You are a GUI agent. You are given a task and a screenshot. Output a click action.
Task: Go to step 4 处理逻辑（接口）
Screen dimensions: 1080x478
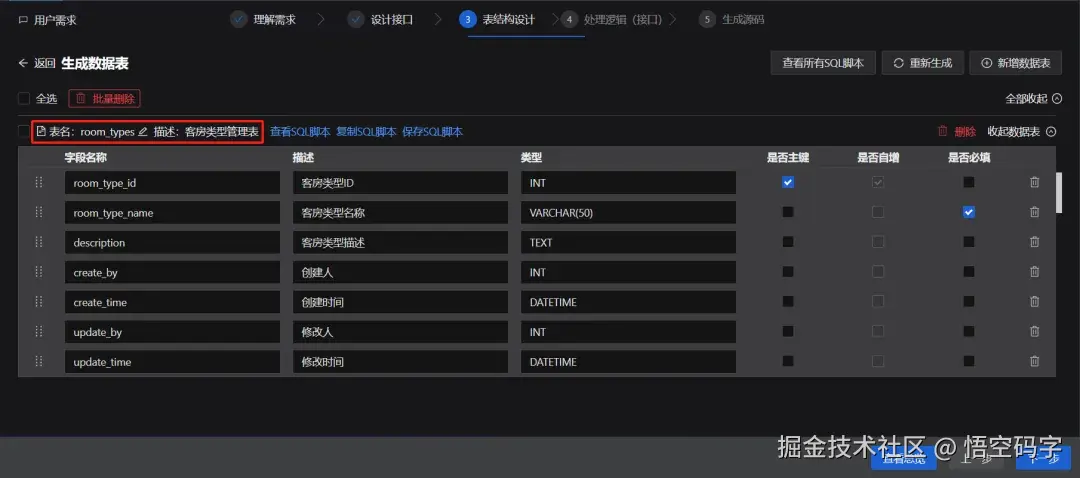[612, 20]
